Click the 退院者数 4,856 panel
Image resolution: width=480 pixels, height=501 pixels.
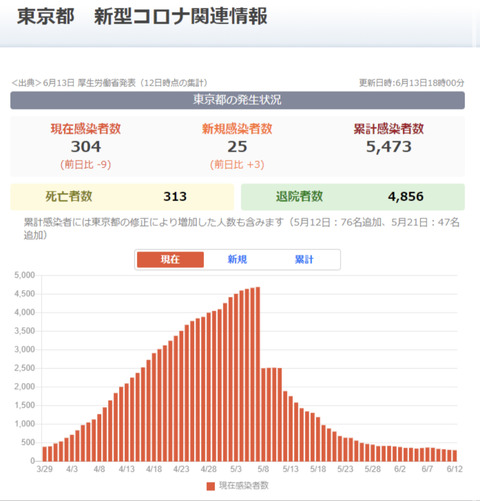(353, 197)
